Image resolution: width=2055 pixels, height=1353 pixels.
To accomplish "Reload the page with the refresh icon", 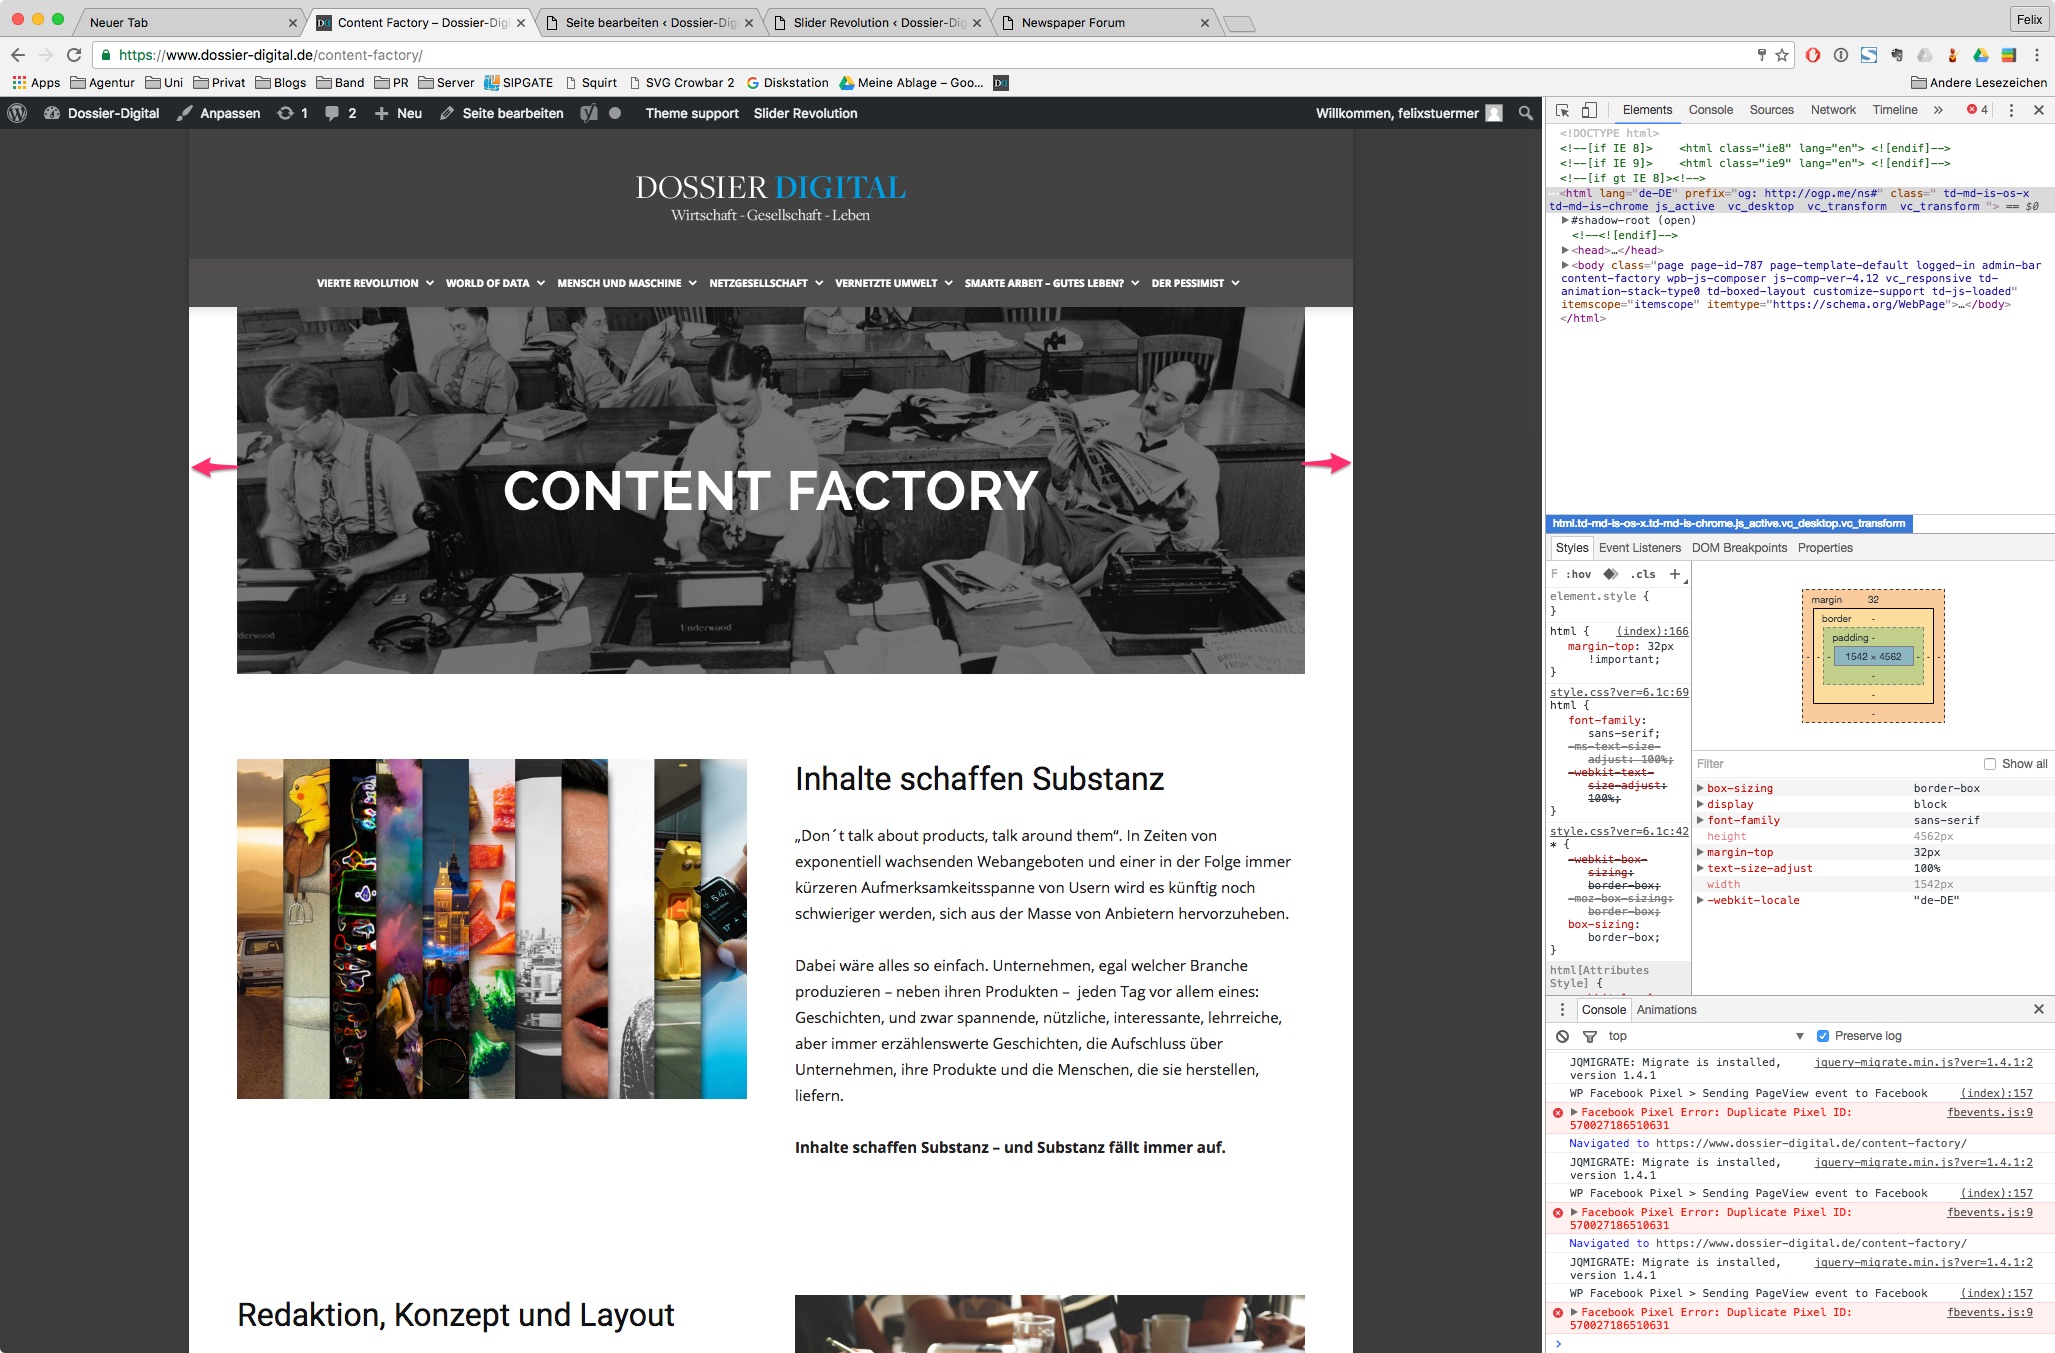I will [74, 55].
